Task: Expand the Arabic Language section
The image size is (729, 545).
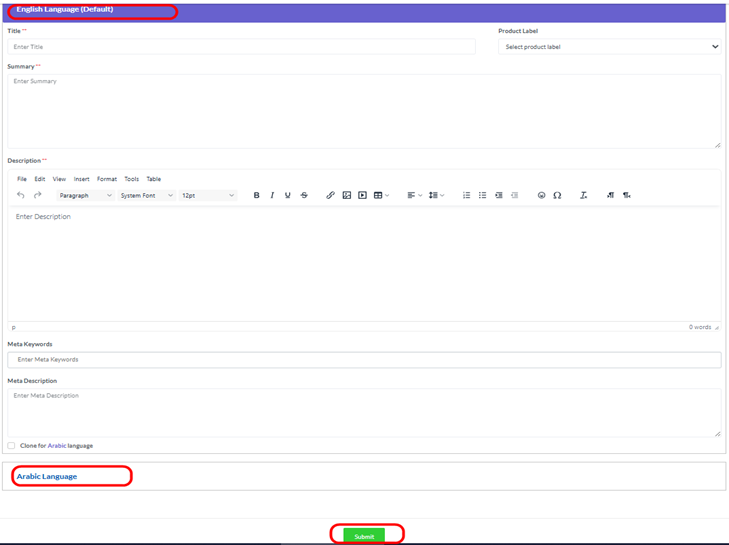Action: [47, 476]
